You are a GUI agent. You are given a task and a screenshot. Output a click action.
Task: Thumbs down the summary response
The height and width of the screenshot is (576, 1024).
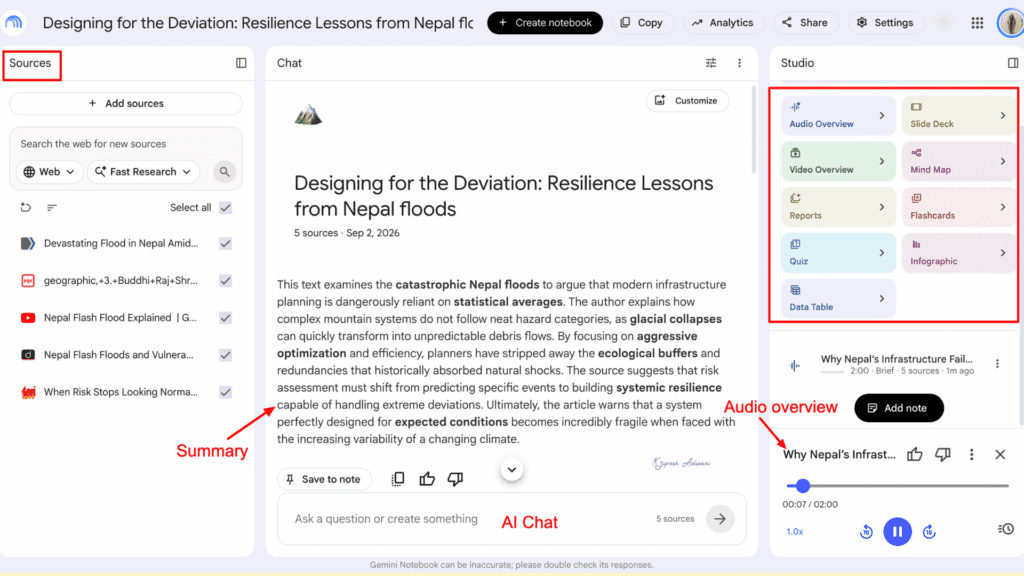[x=455, y=479]
